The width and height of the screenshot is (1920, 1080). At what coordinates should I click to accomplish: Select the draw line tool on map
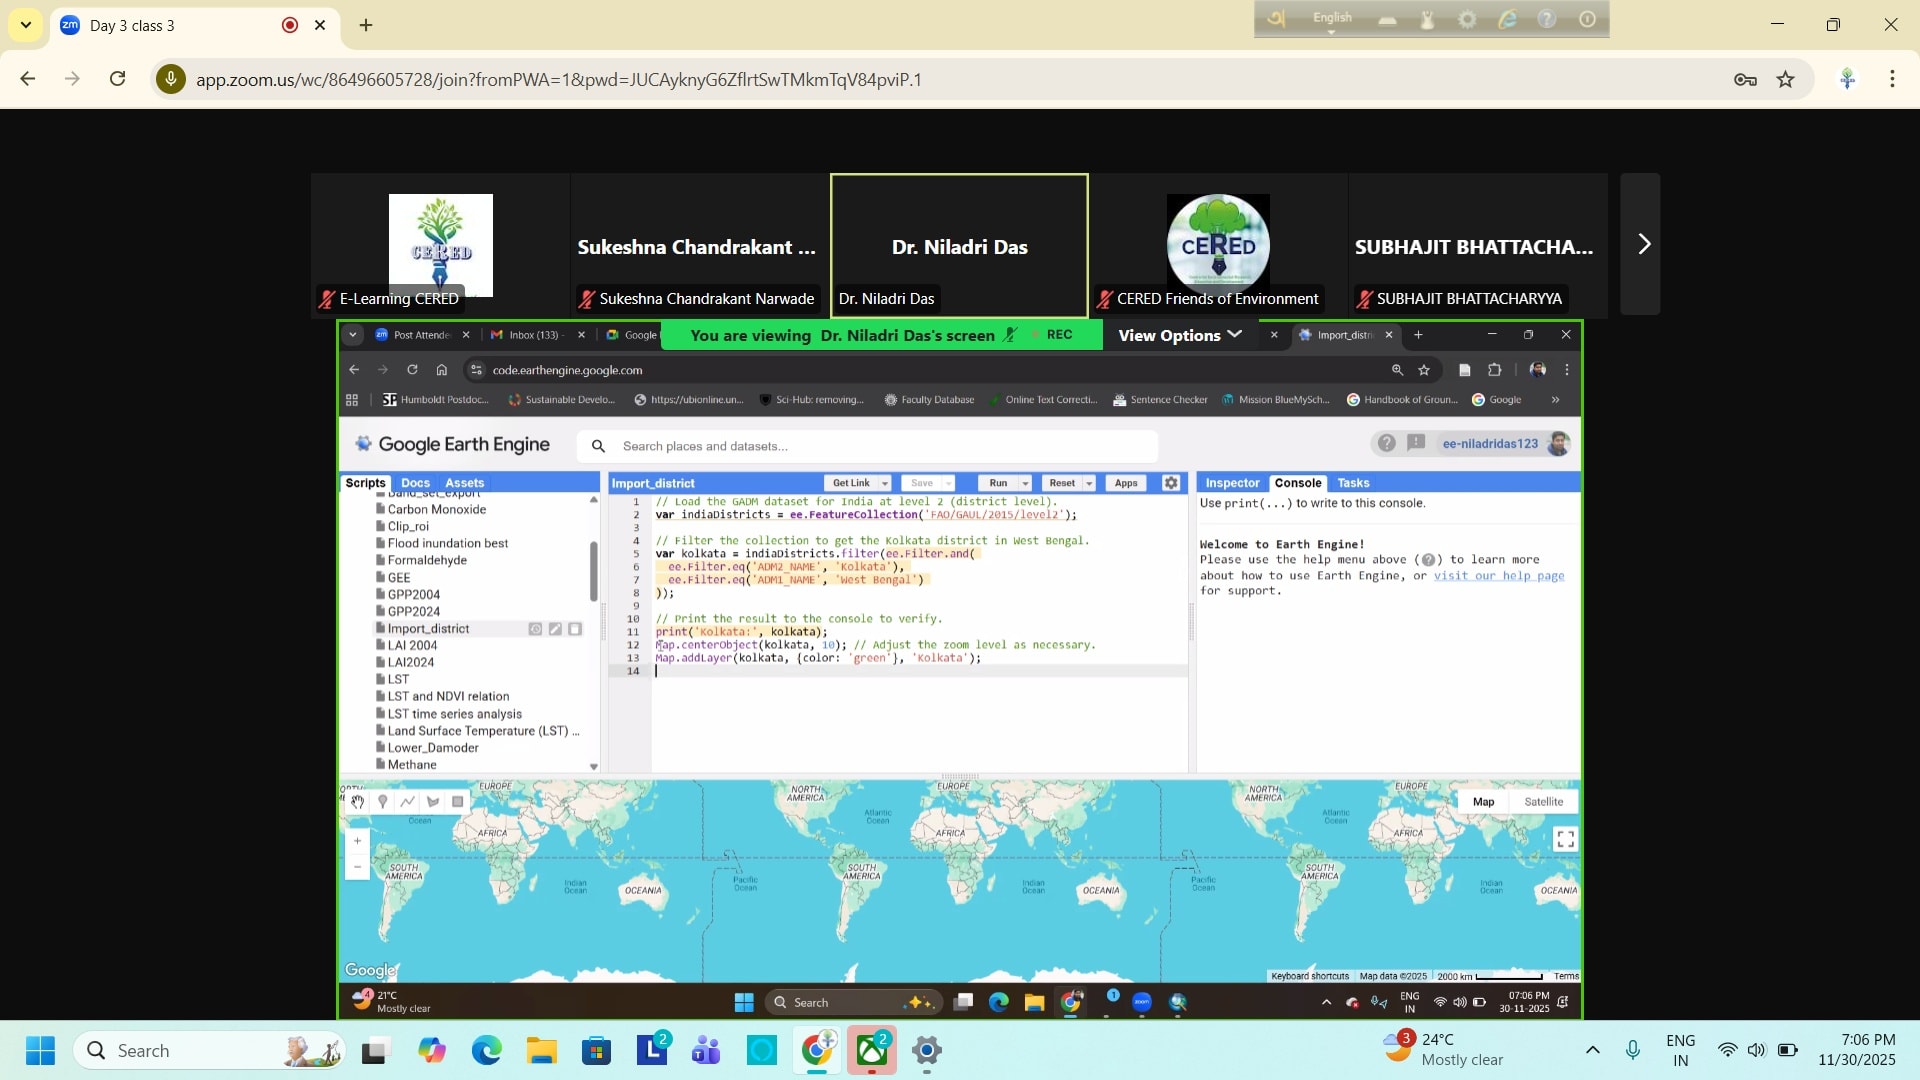[408, 802]
